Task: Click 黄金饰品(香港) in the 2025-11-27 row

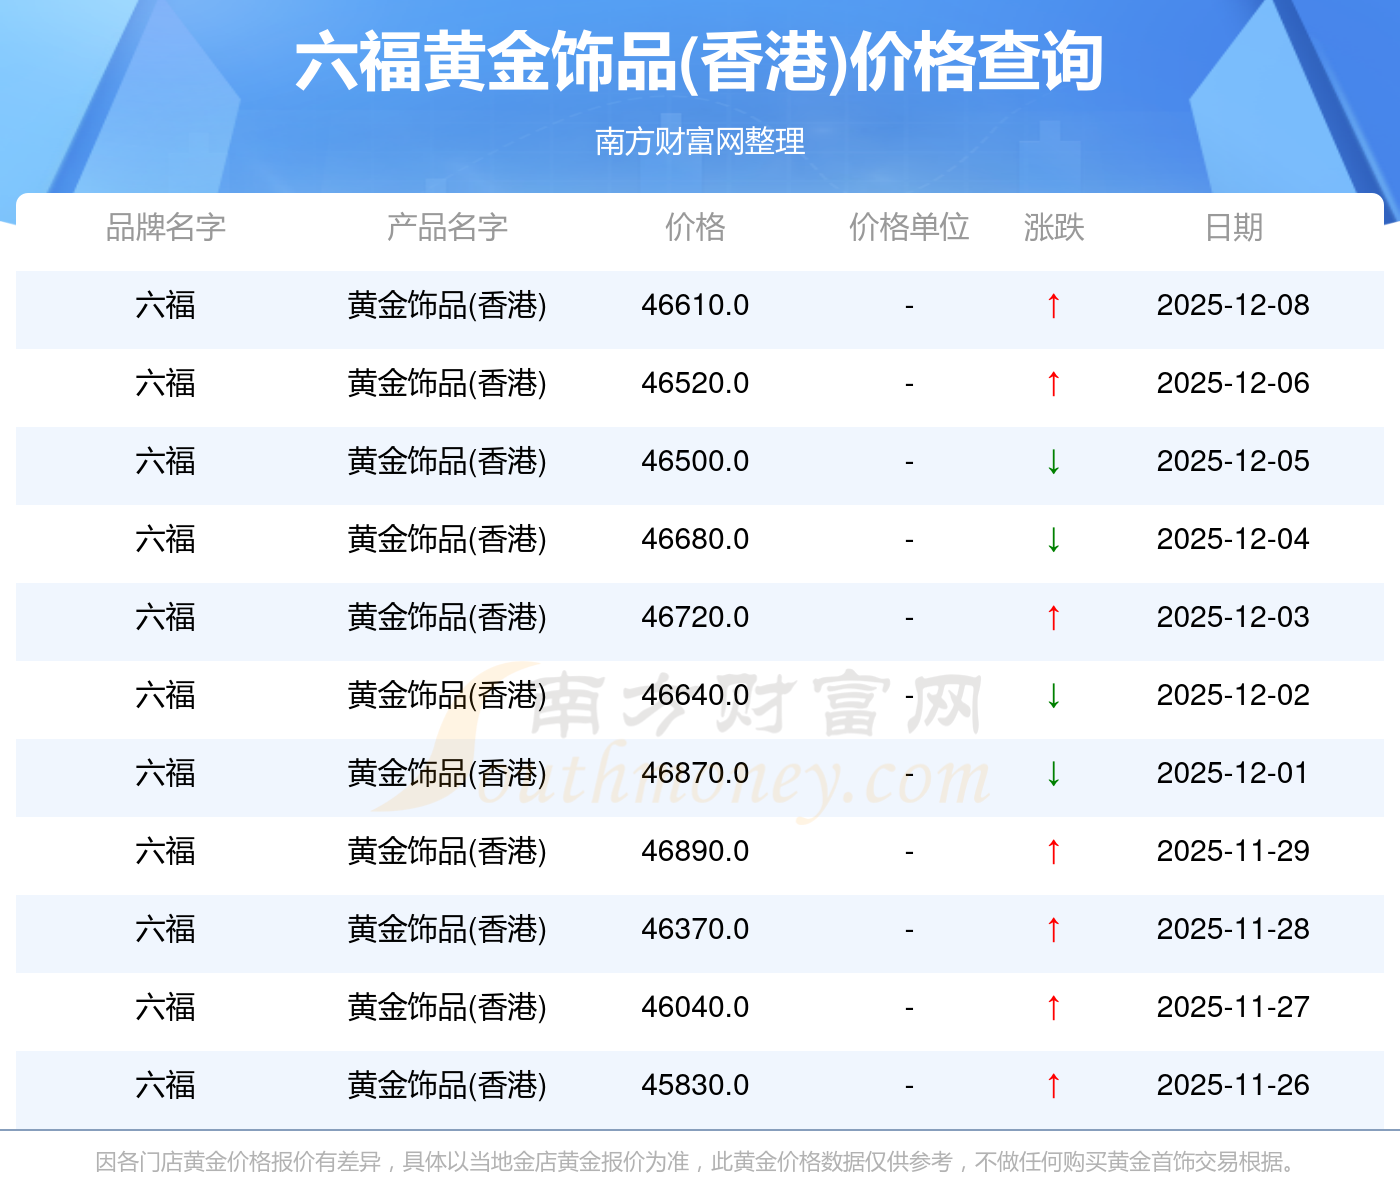Action: click(x=447, y=1007)
